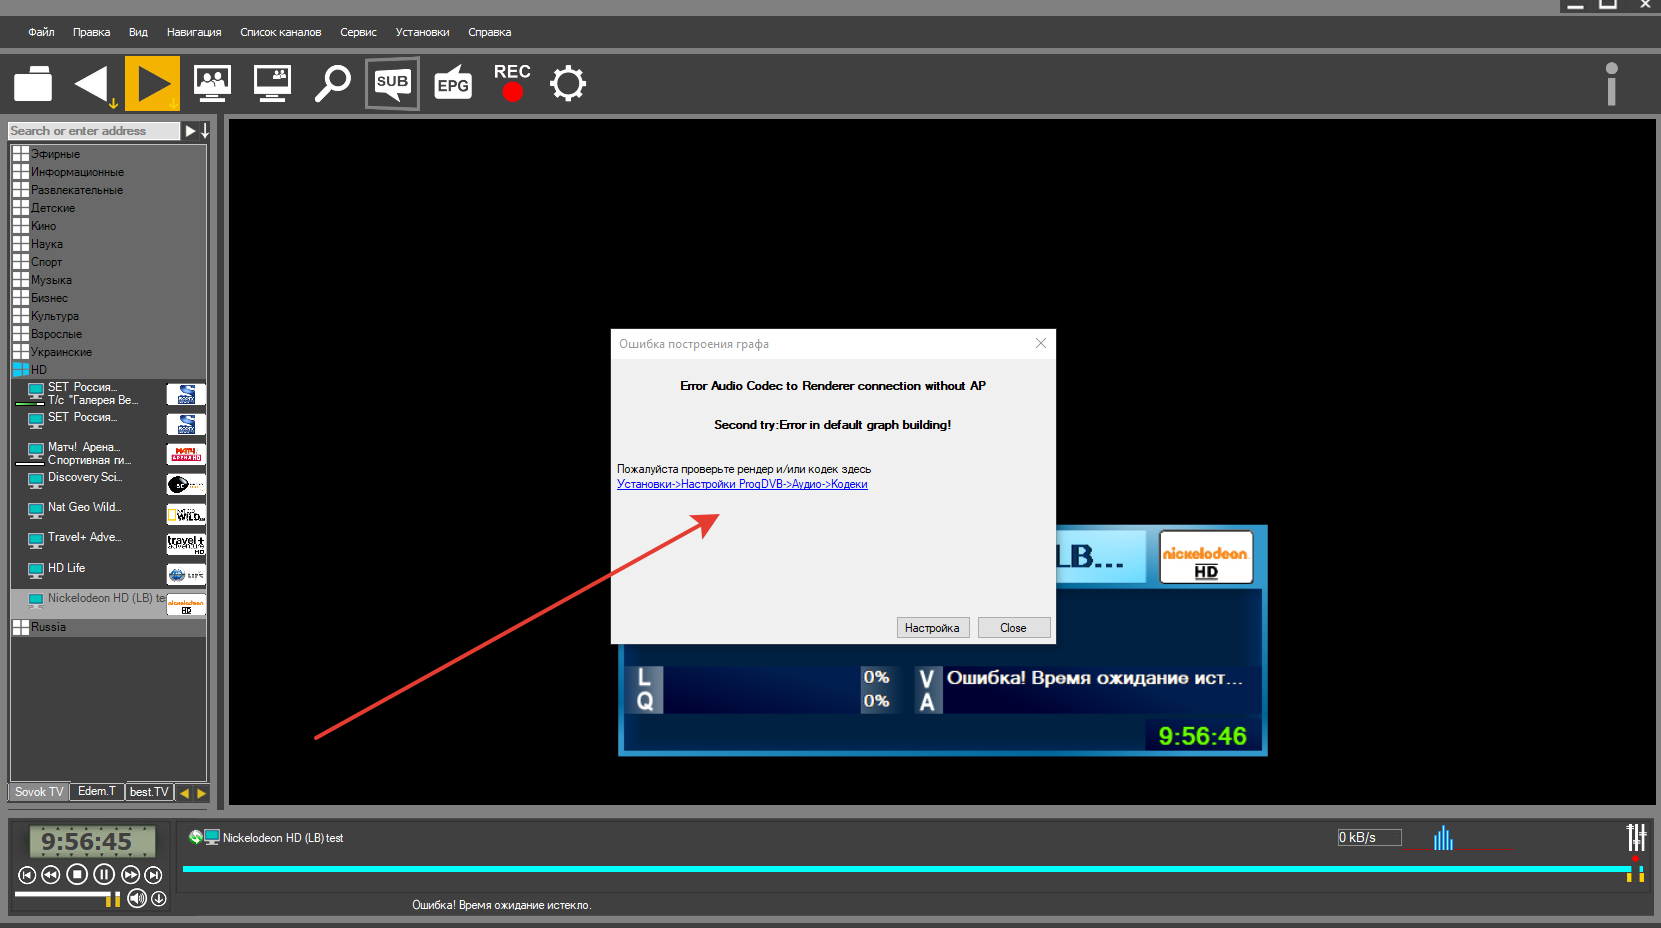Click the magnifier search icon
1661x928 pixels.
(332, 84)
